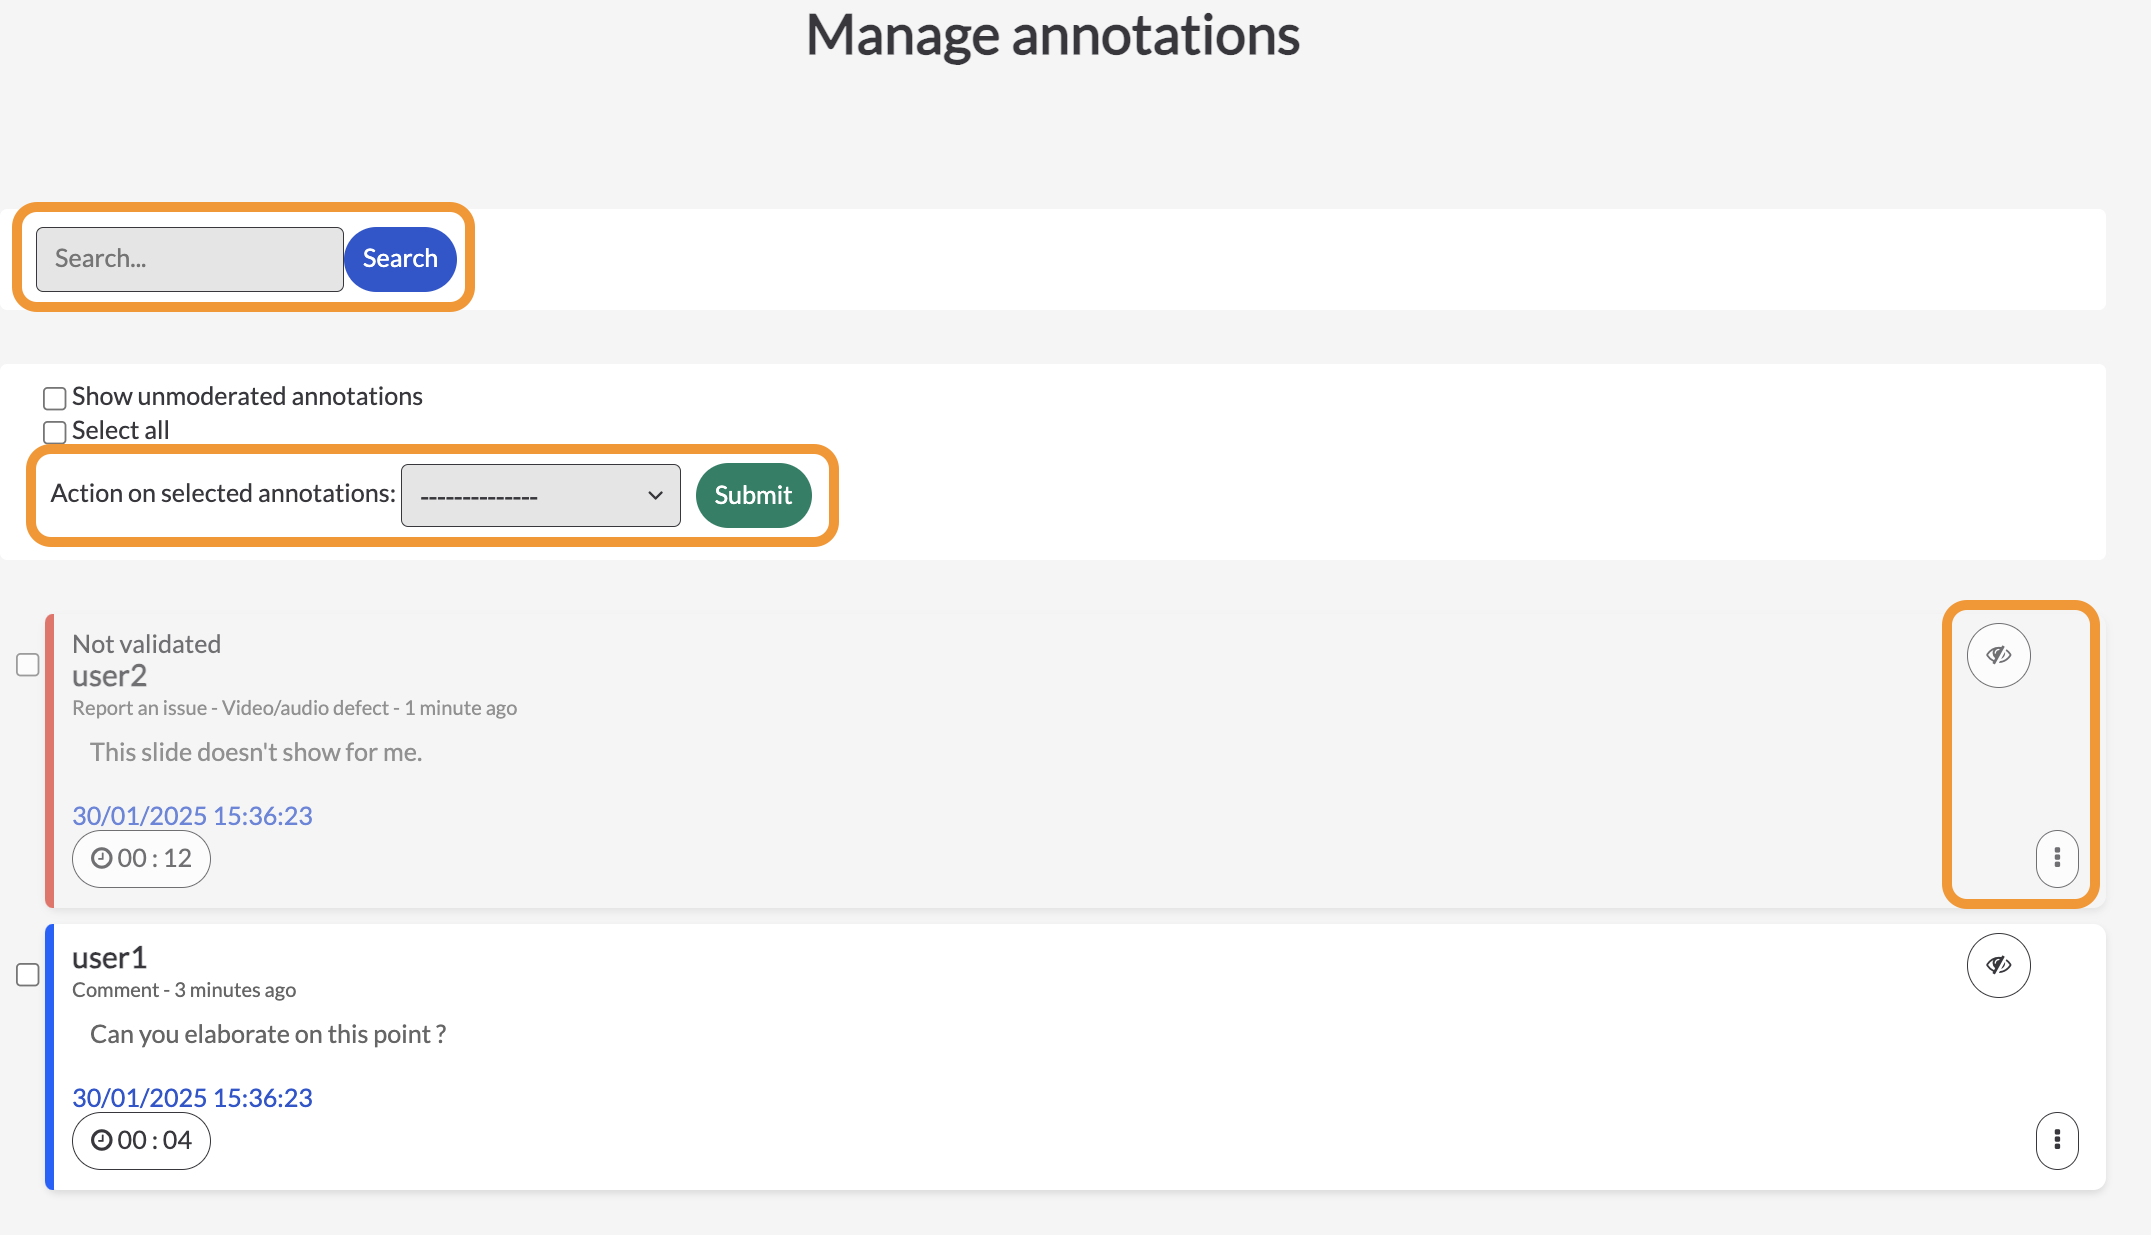This screenshot has height=1235, width=2151.
Task: Jump to 00:04 timecode badge
Action: tap(141, 1140)
